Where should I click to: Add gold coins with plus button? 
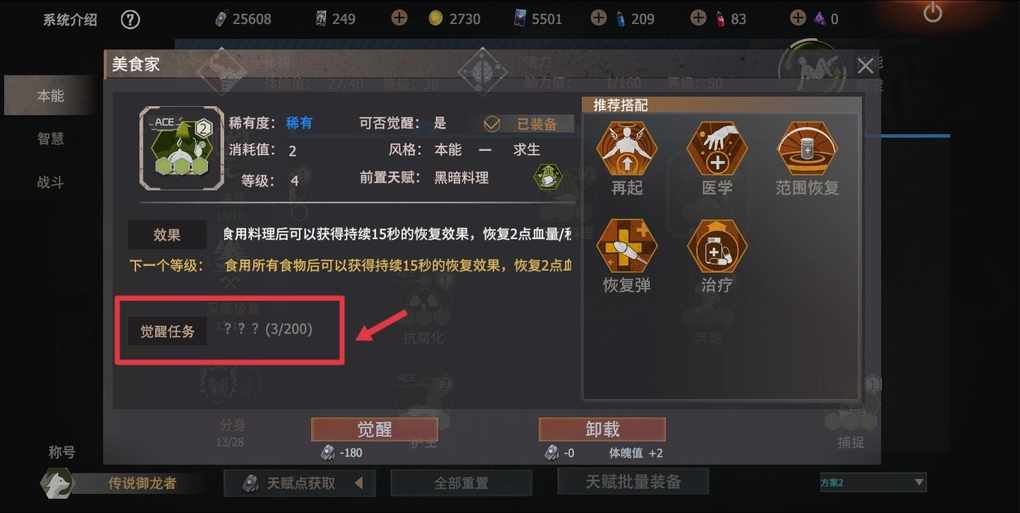point(399,18)
